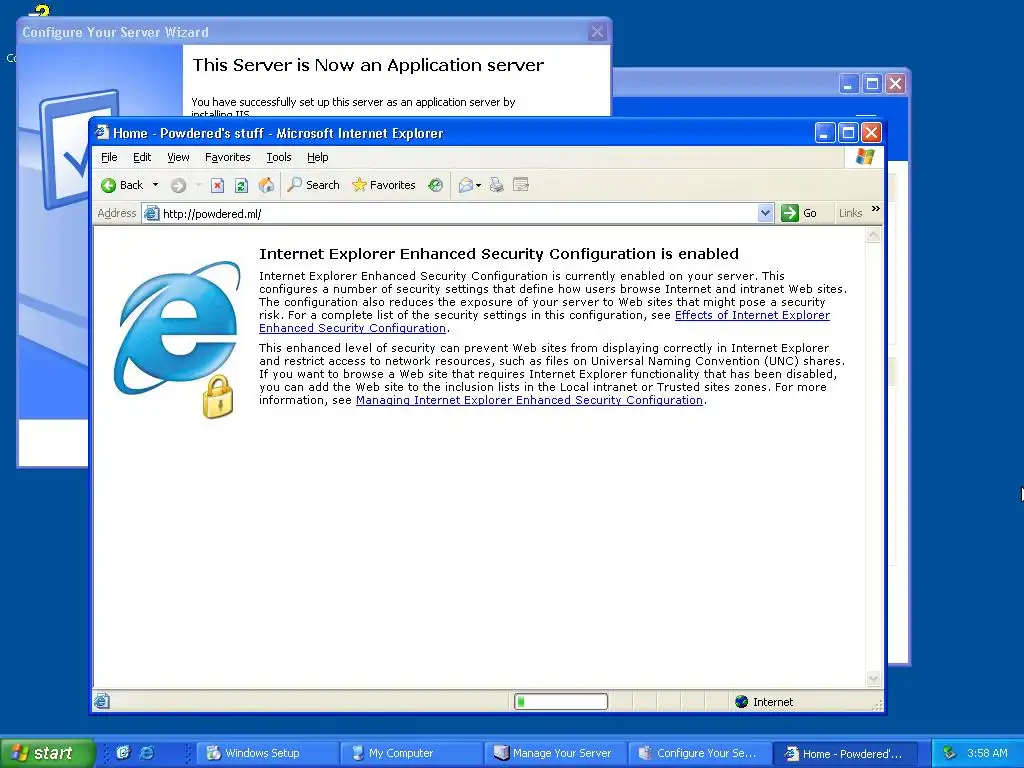The height and width of the screenshot is (768, 1024).
Task: Open the Tools menu
Action: coord(279,157)
